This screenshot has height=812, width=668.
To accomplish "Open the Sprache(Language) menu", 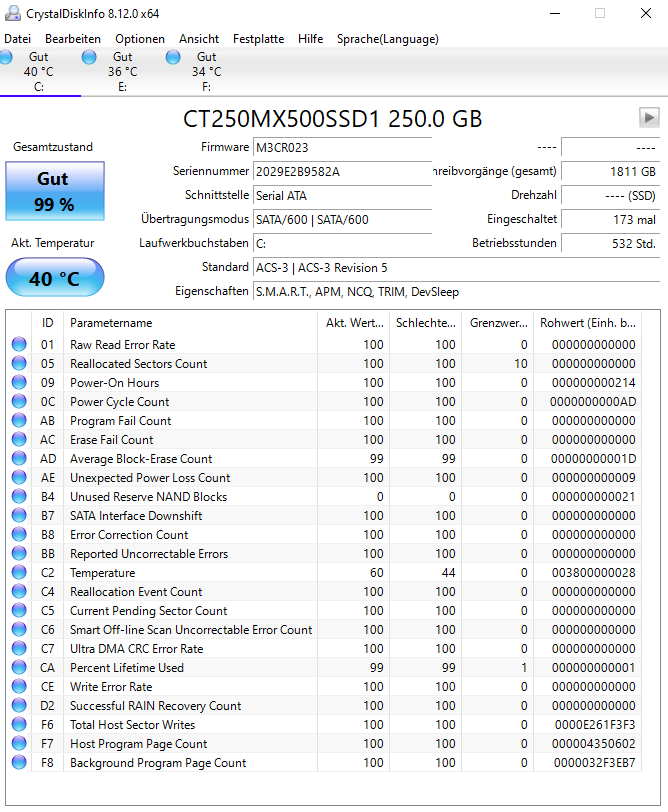I will [x=388, y=39].
